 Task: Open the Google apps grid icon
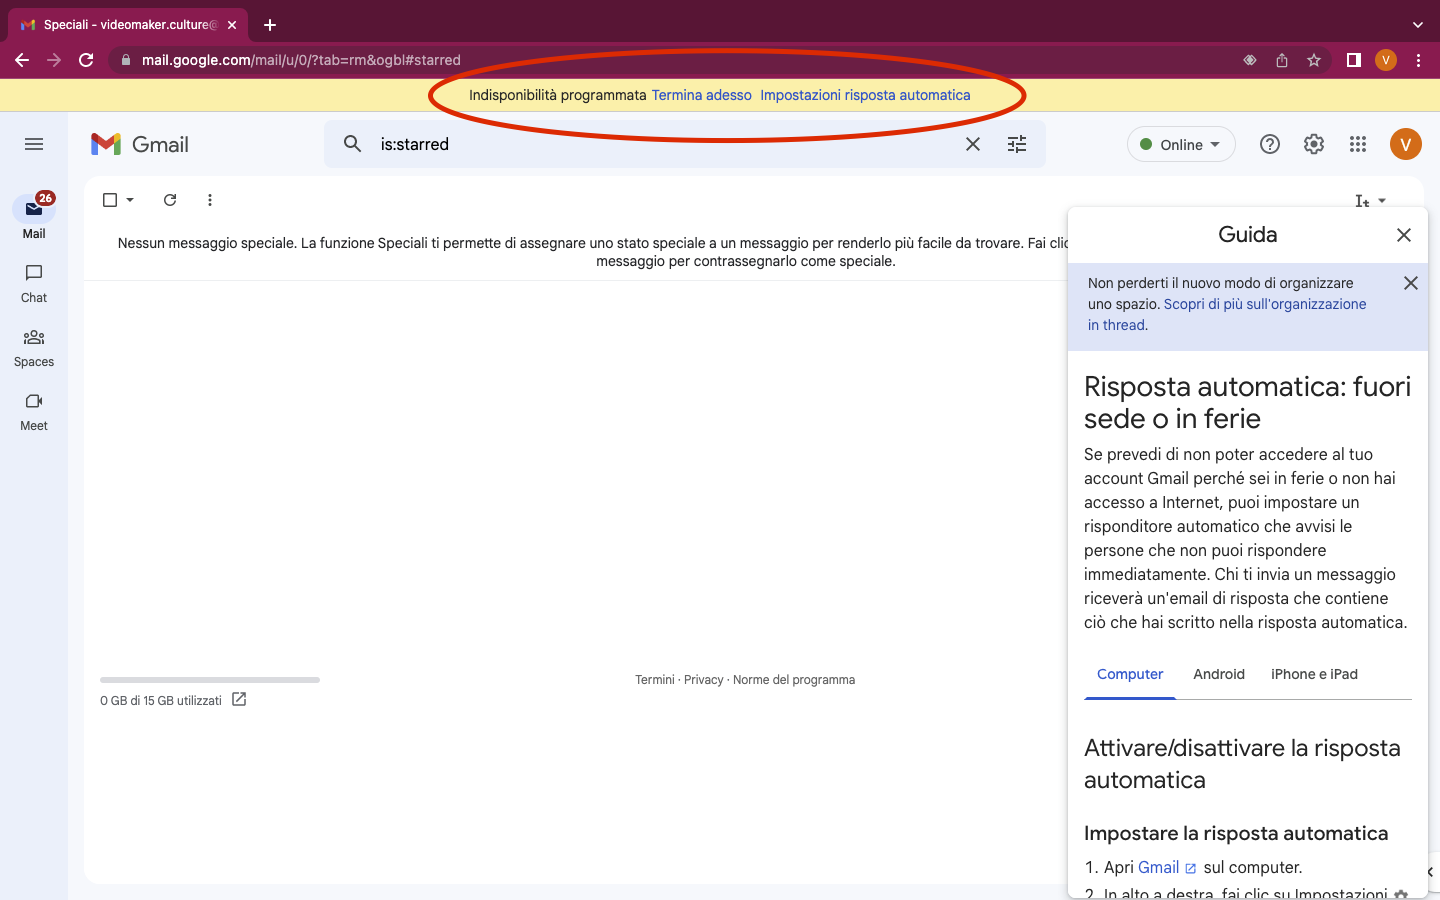click(1357, 144)
